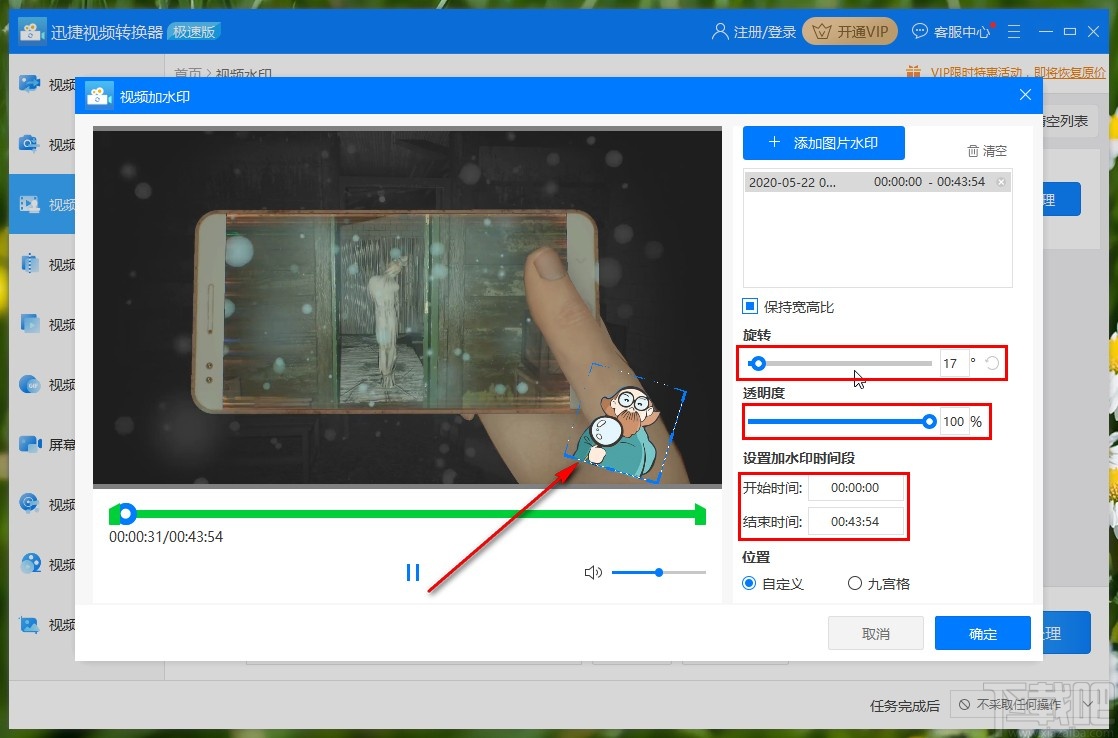Open the 注册/登录 user account icon

(x=719, y=31)
